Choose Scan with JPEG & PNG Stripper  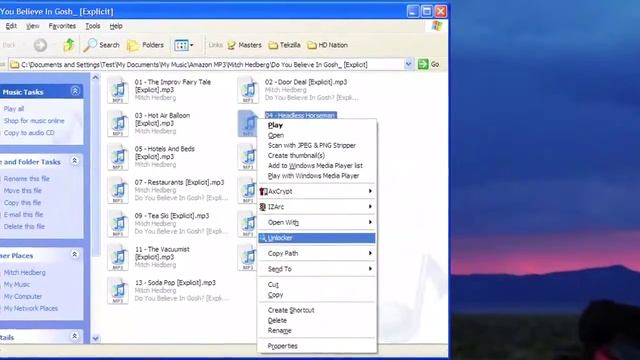pos(317,145)
